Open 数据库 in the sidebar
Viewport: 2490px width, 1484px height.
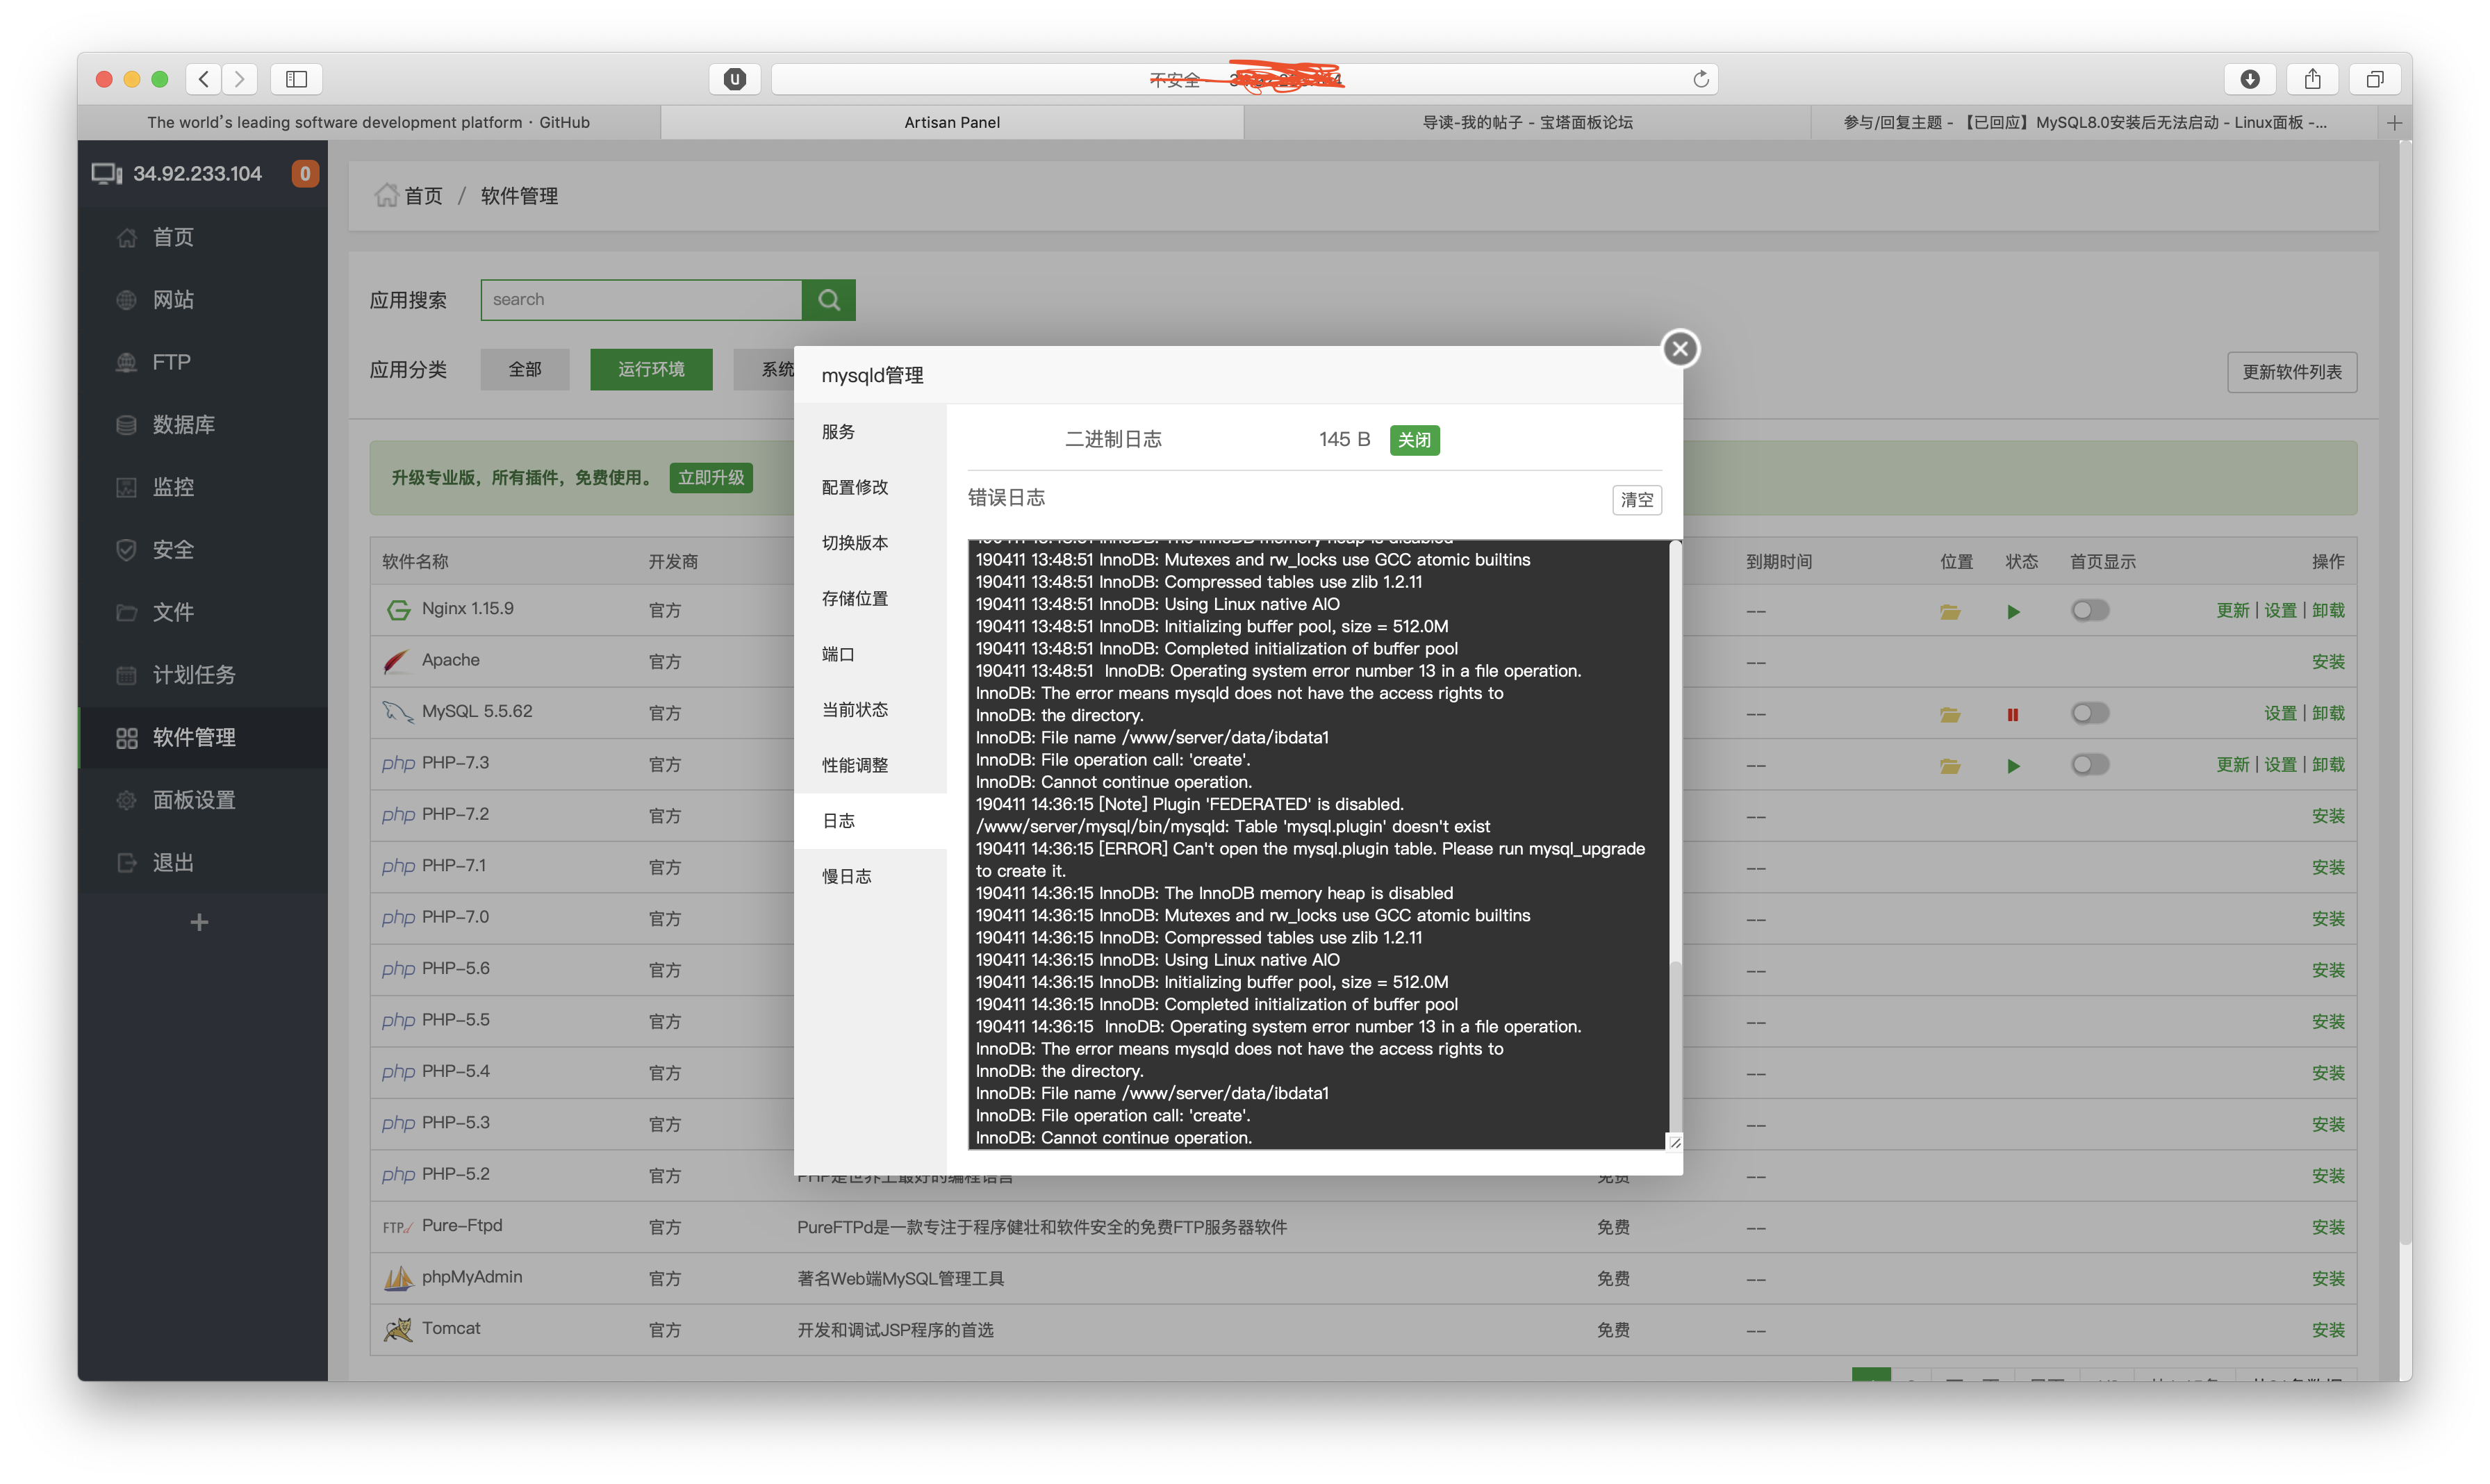[x=203, y=425]
